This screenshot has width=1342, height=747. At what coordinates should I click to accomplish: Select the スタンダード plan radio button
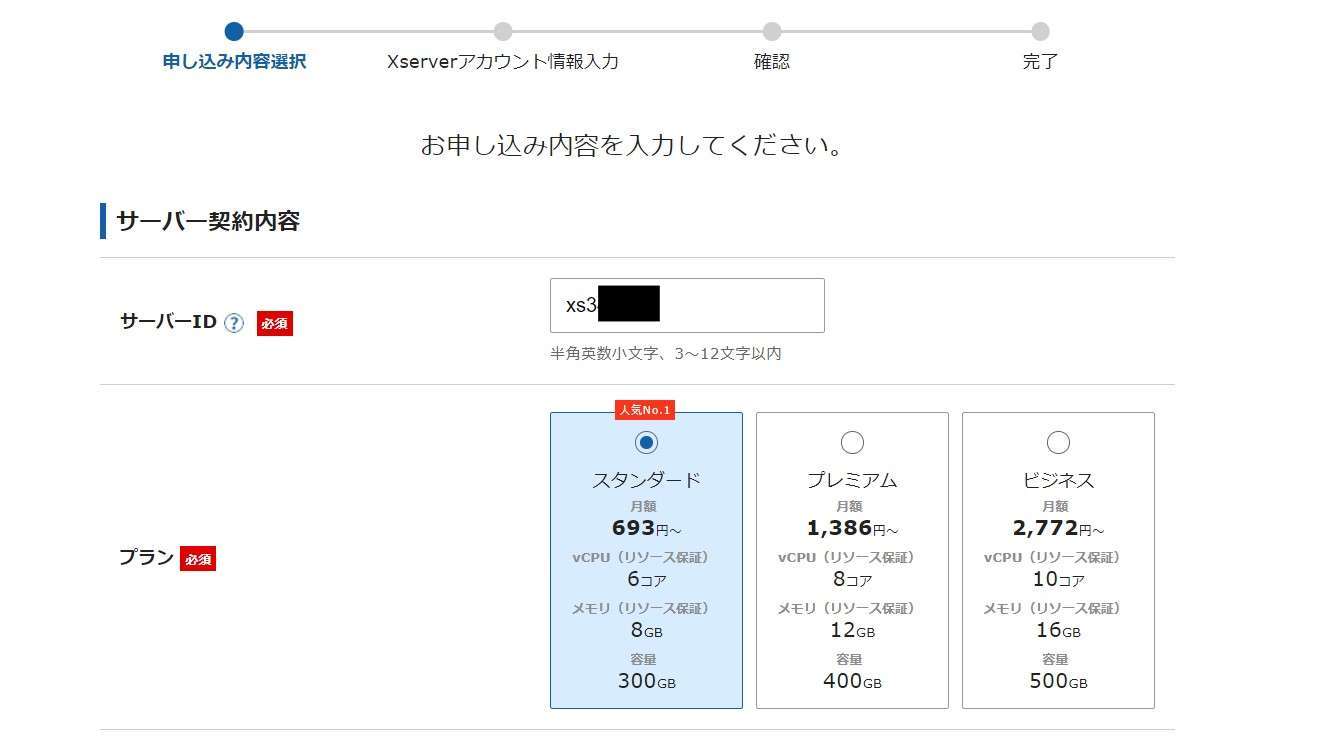pos(647,442)
